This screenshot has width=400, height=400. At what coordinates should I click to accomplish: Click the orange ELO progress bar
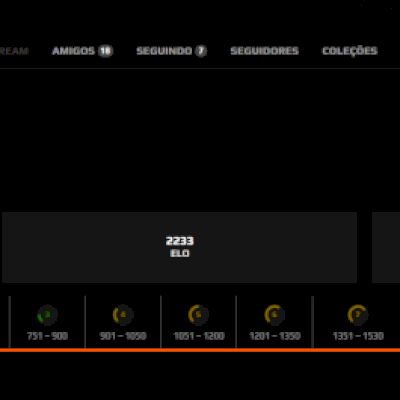200,350
